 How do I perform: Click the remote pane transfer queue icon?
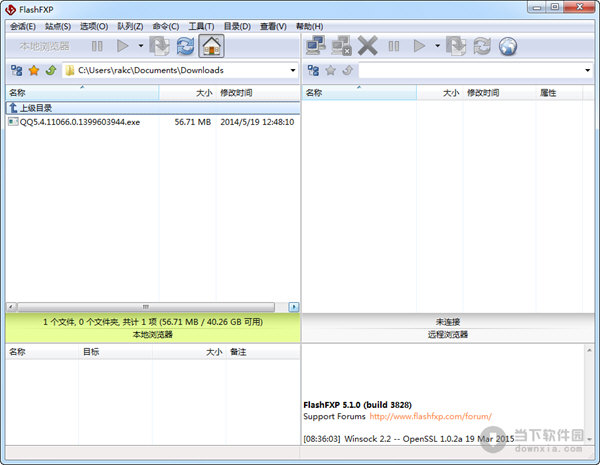pos(456,46)
